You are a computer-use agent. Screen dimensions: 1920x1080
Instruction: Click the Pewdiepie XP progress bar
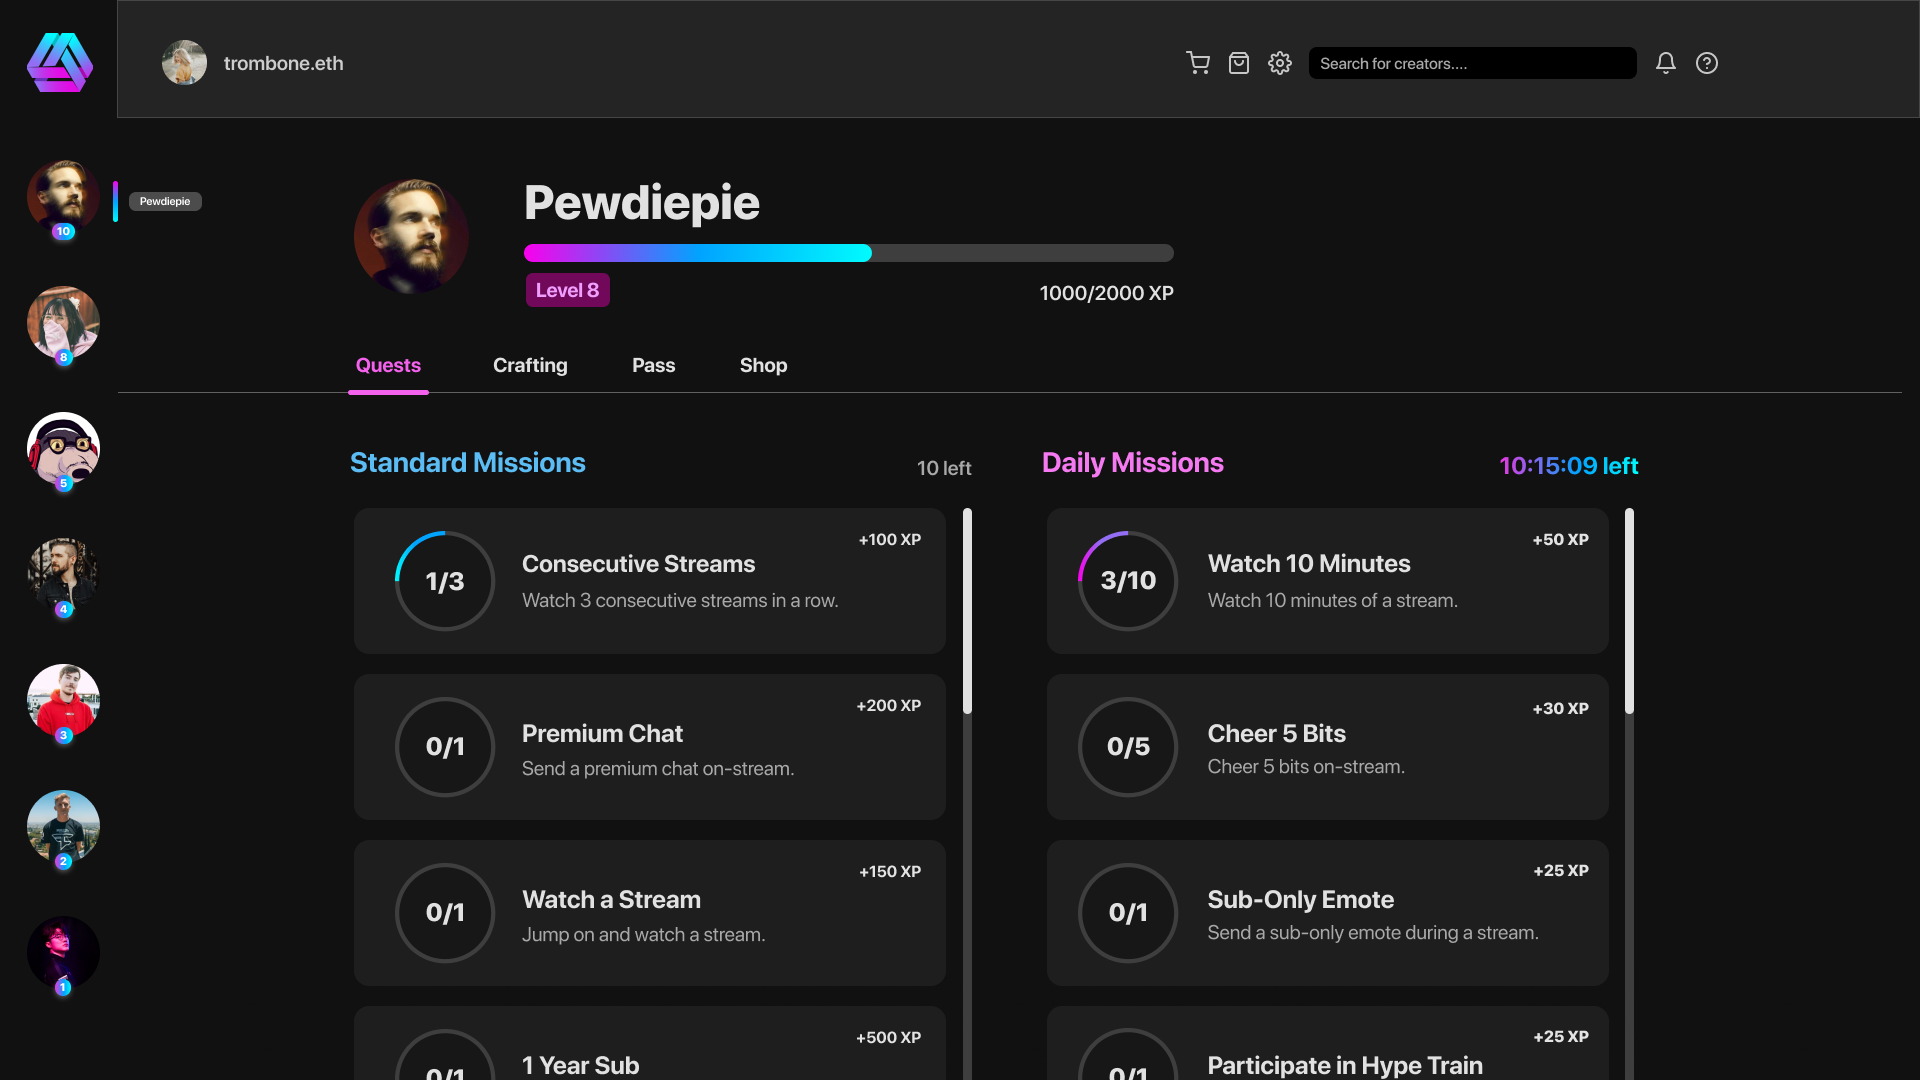[848, 253]
